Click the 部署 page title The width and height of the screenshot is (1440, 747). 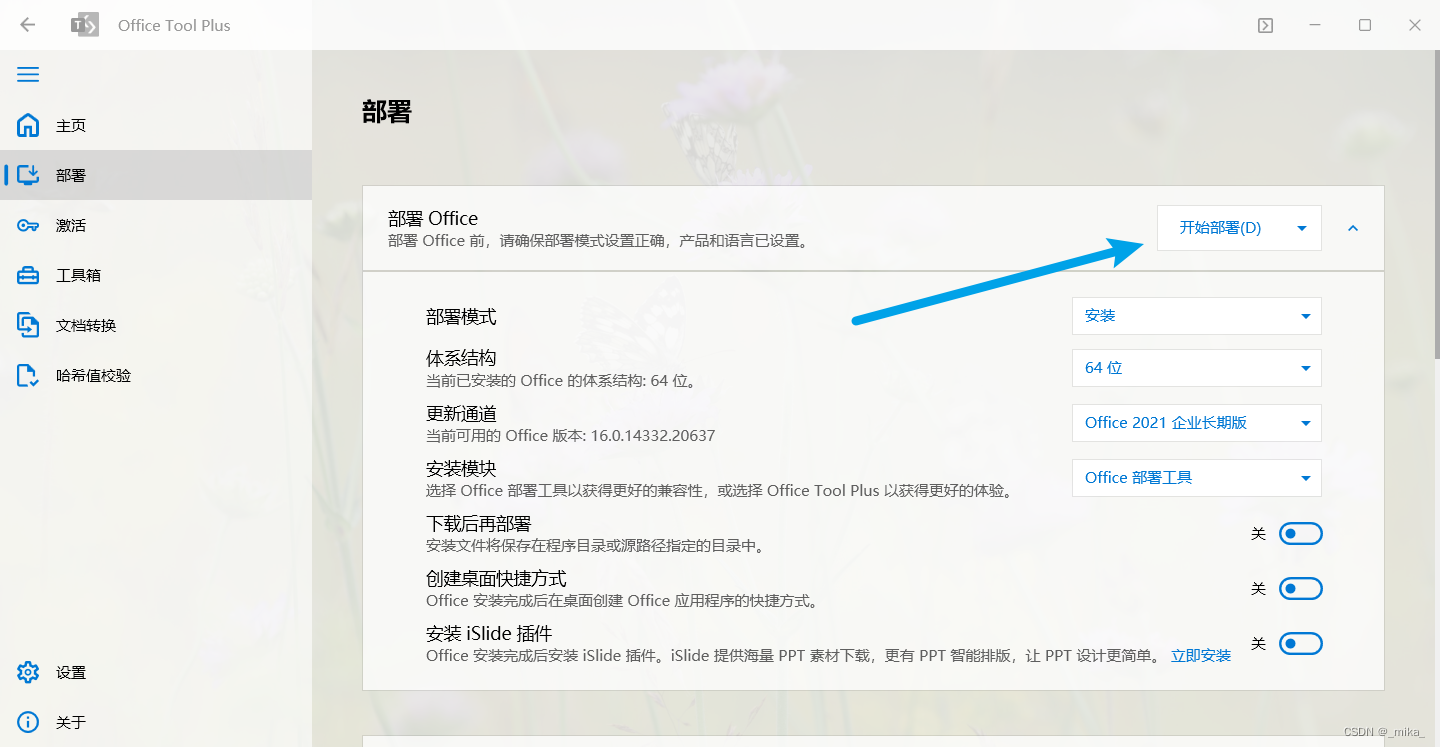(x=387, y=111)
